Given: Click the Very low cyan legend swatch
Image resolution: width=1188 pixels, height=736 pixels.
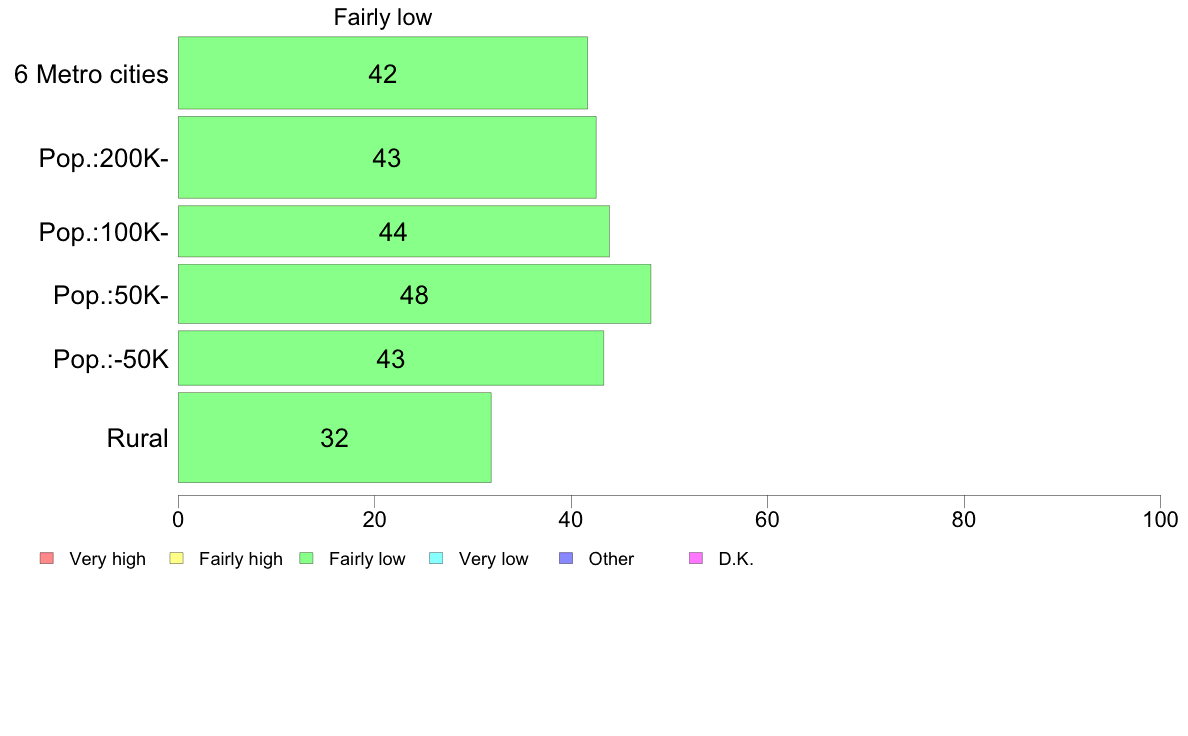Looking at the screenshot, I should [x=436, y=559].
